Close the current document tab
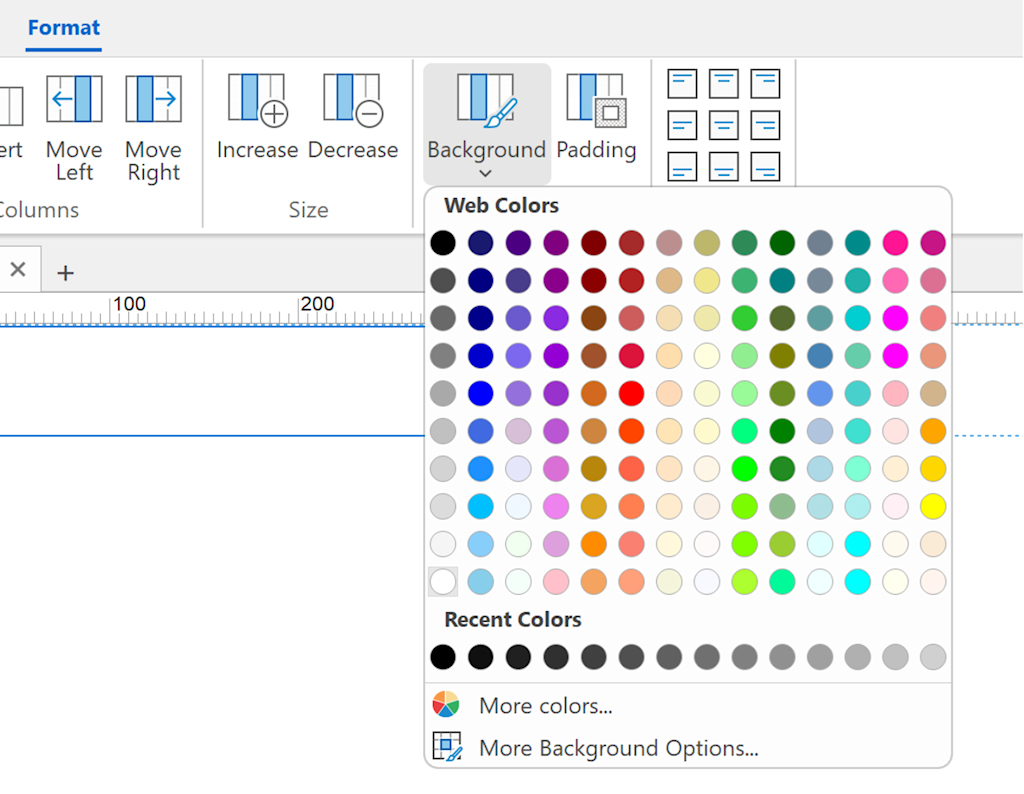The width and height of the screenshot is (1024, 794). coord(18,269)
